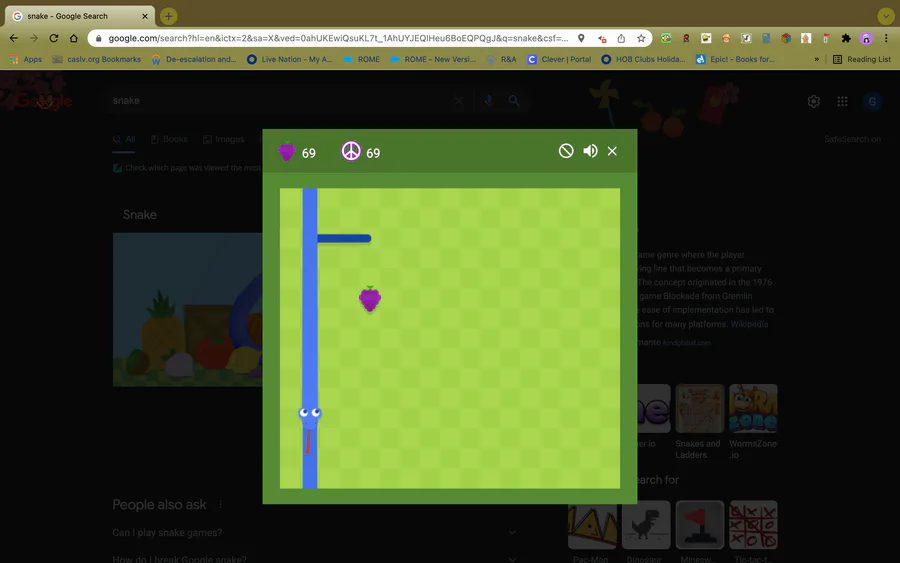Viewport: 900px width, 563px height.
Task: Open the Extensions puzzle icon
Action: 846,38
